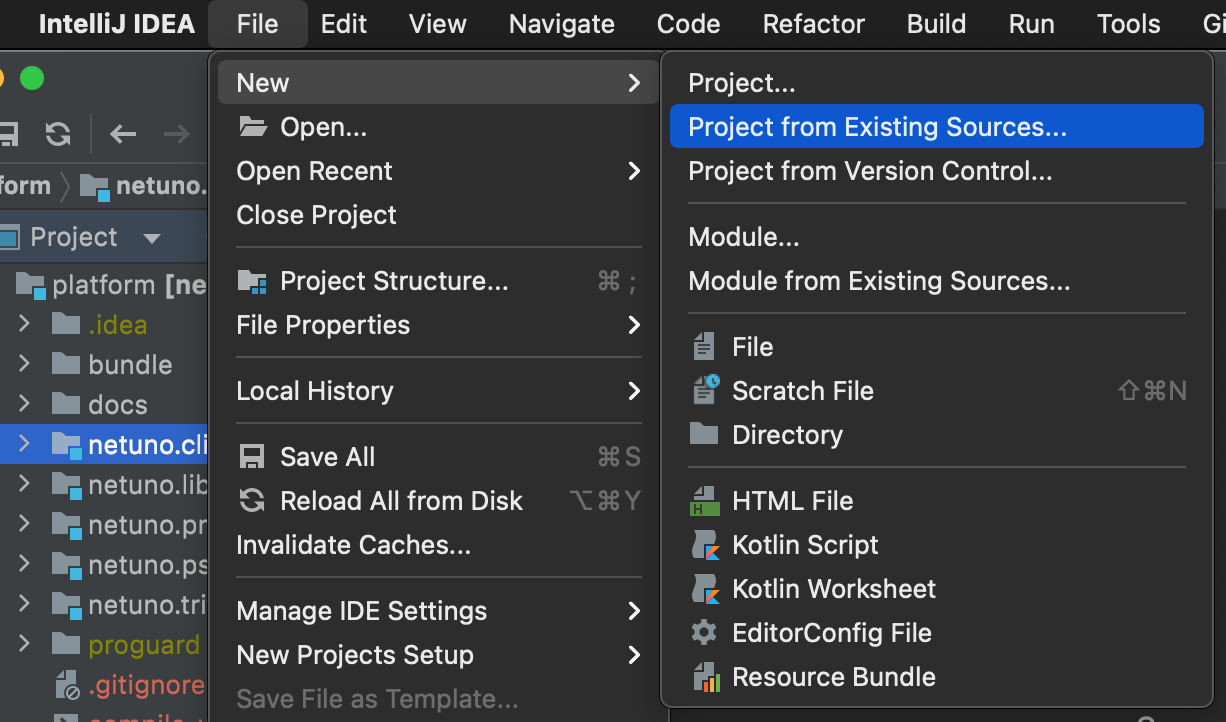Click the Save All disk icon
This screenshot has height=722, width=1226.
pos(252,457)
